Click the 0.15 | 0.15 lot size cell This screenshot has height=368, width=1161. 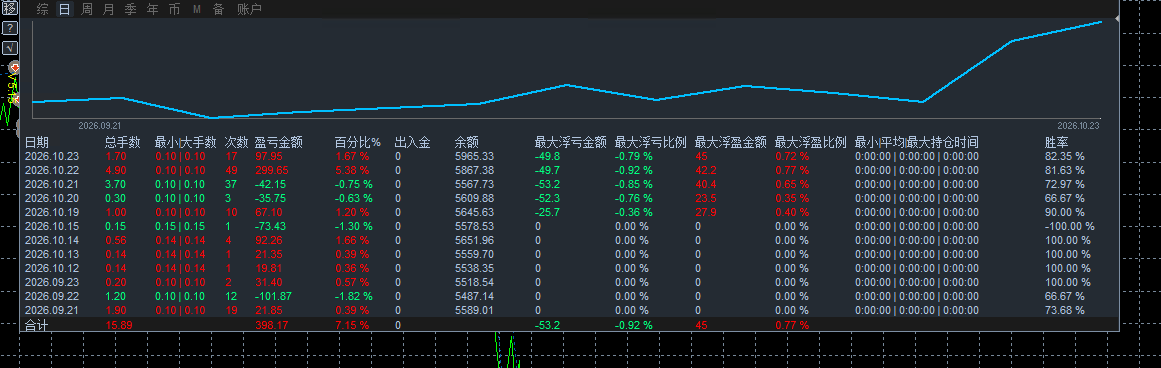[180, 226]
